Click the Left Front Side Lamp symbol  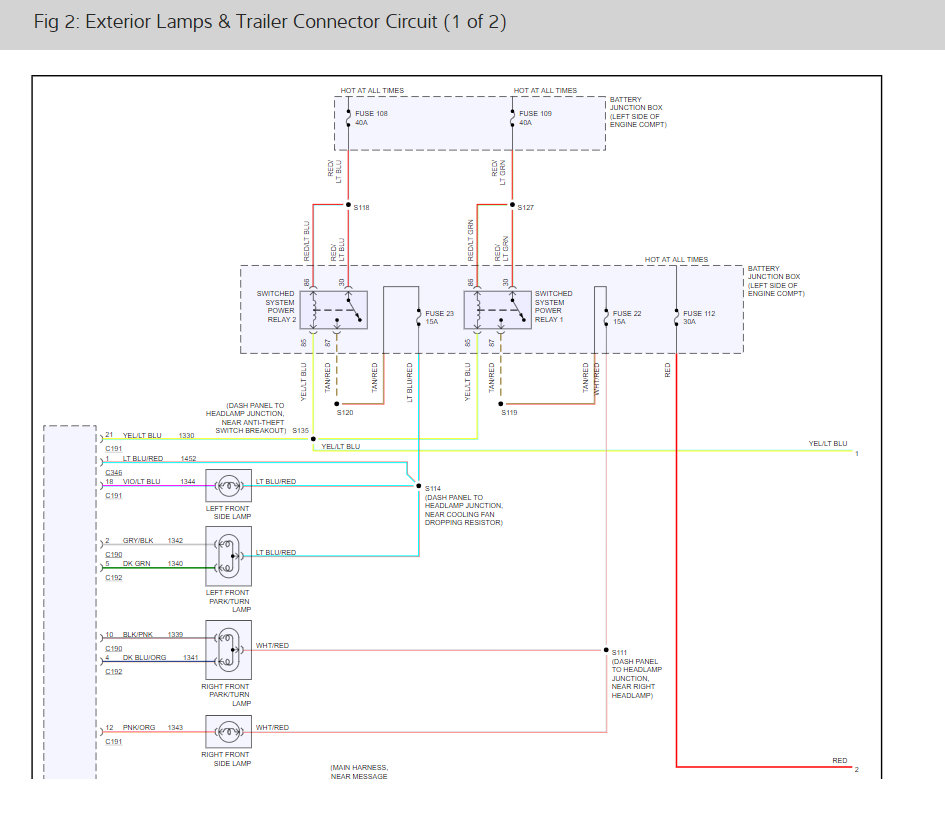click(x=228, y=485)
